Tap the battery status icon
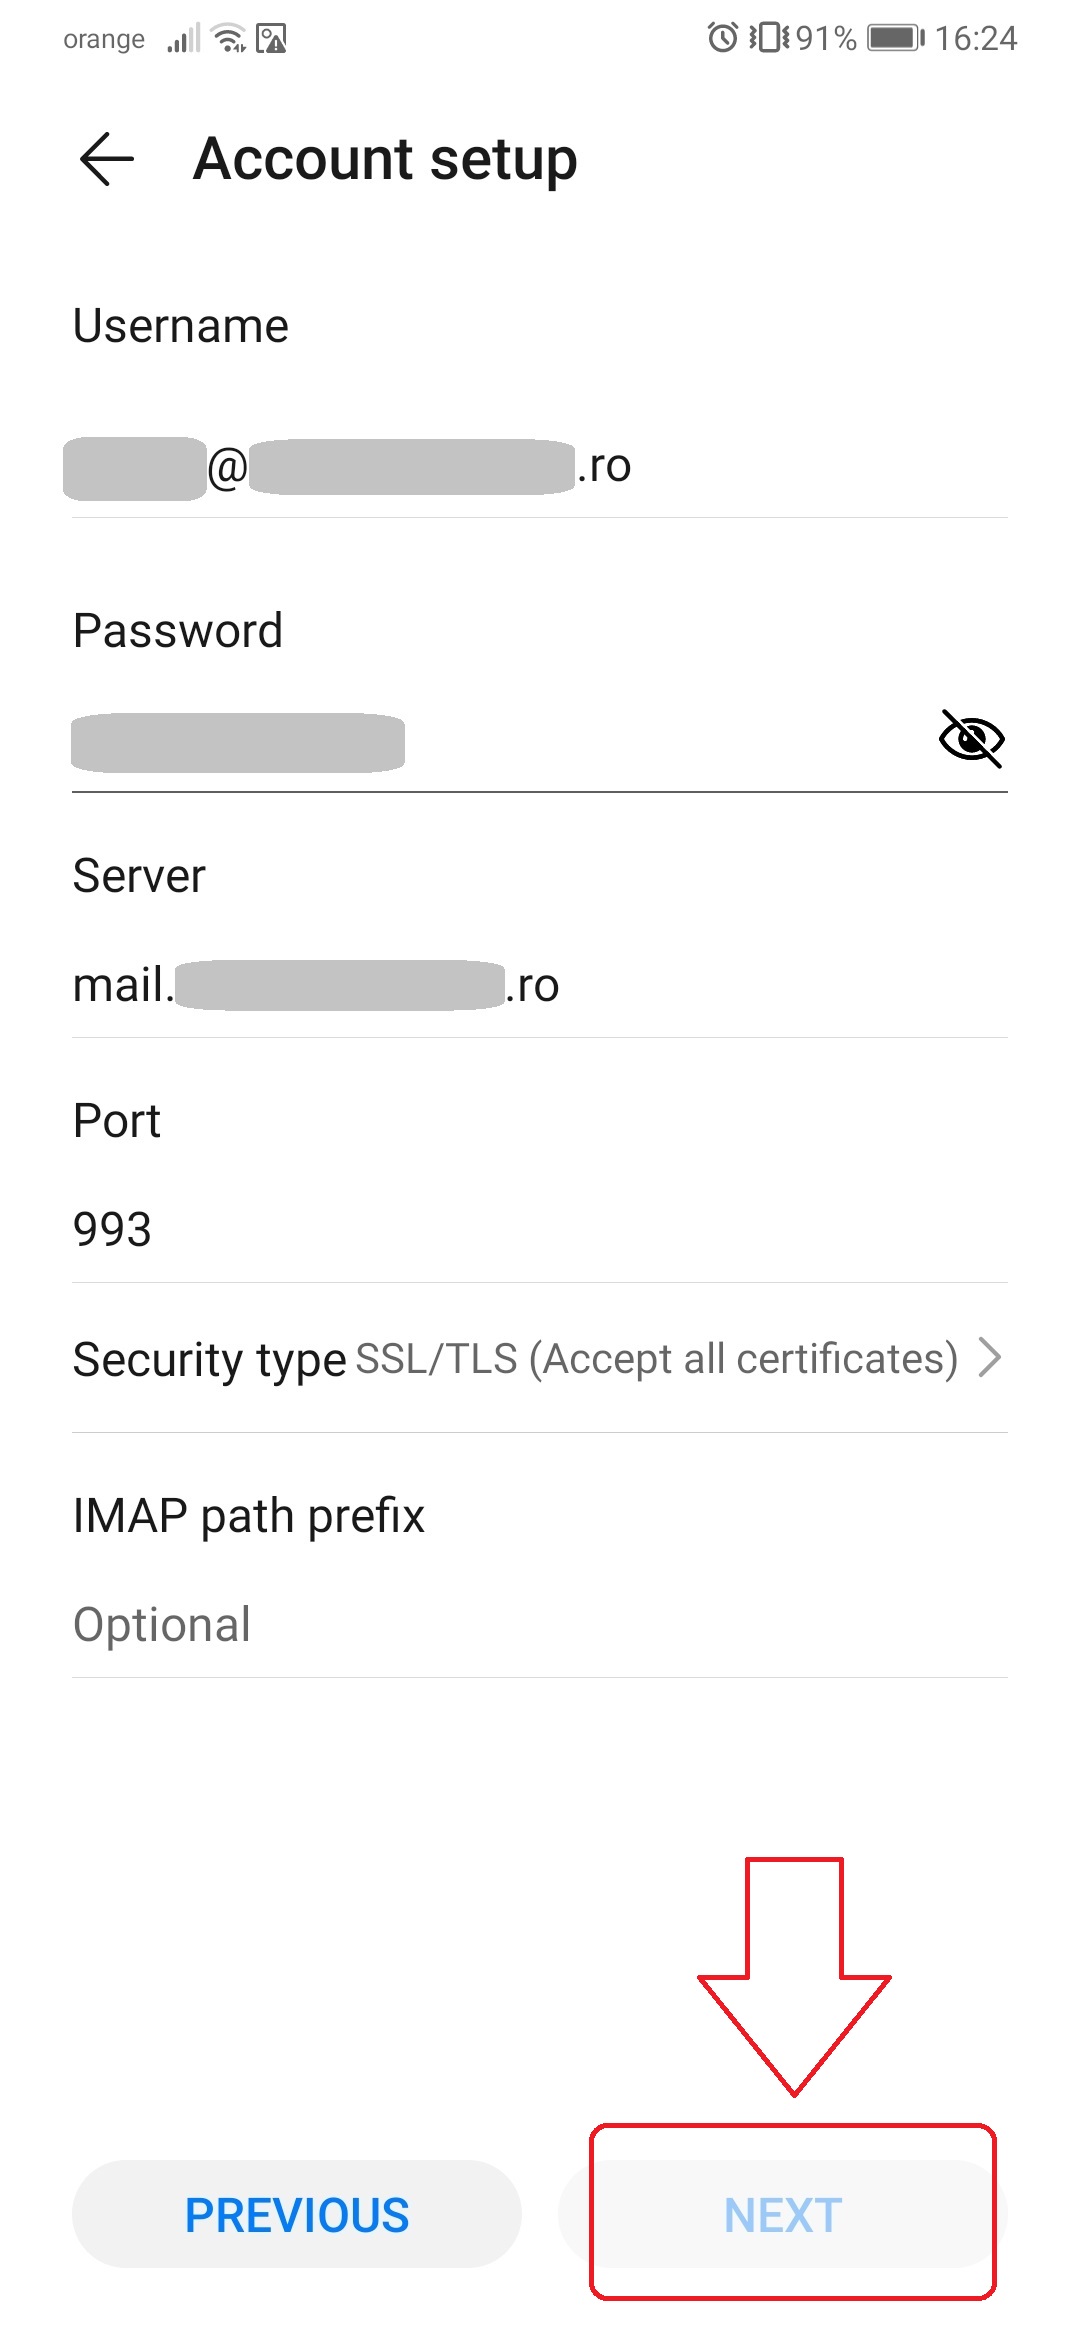The image size is (1080, 2340). click(896, 38)
